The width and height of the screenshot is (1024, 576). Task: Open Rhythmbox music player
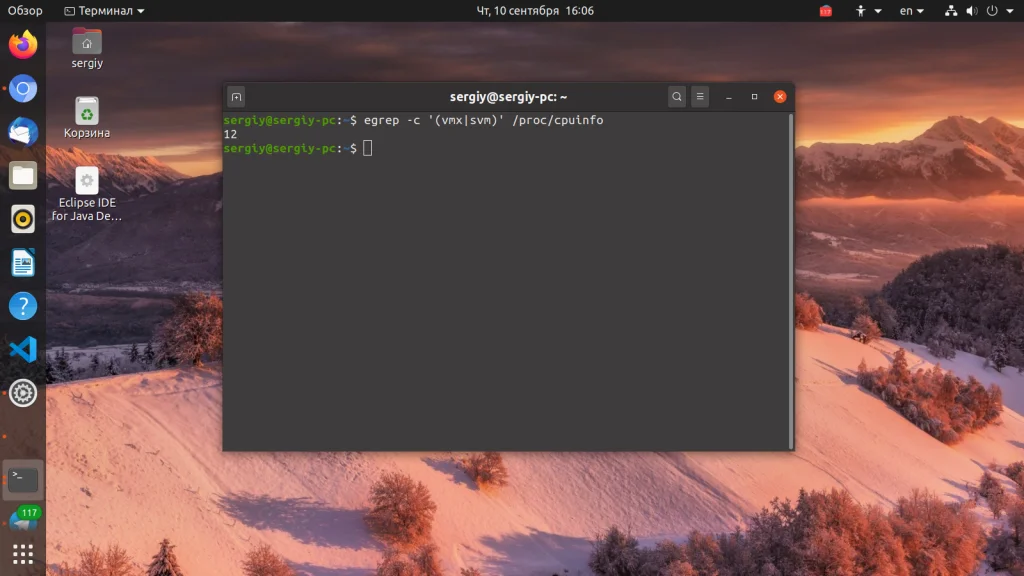tap(23, 219)
